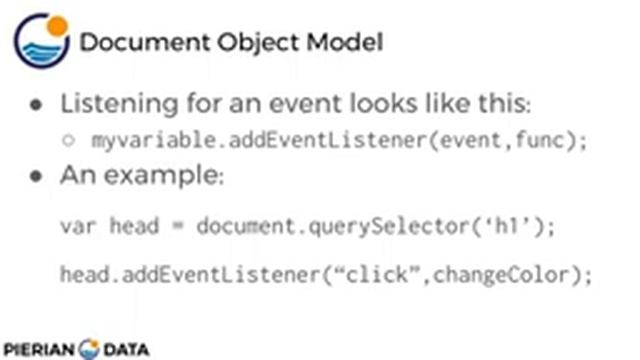Click the circular wave logo beside the title
The height and width of the screenshot is (360, 640).
point(42,40)
